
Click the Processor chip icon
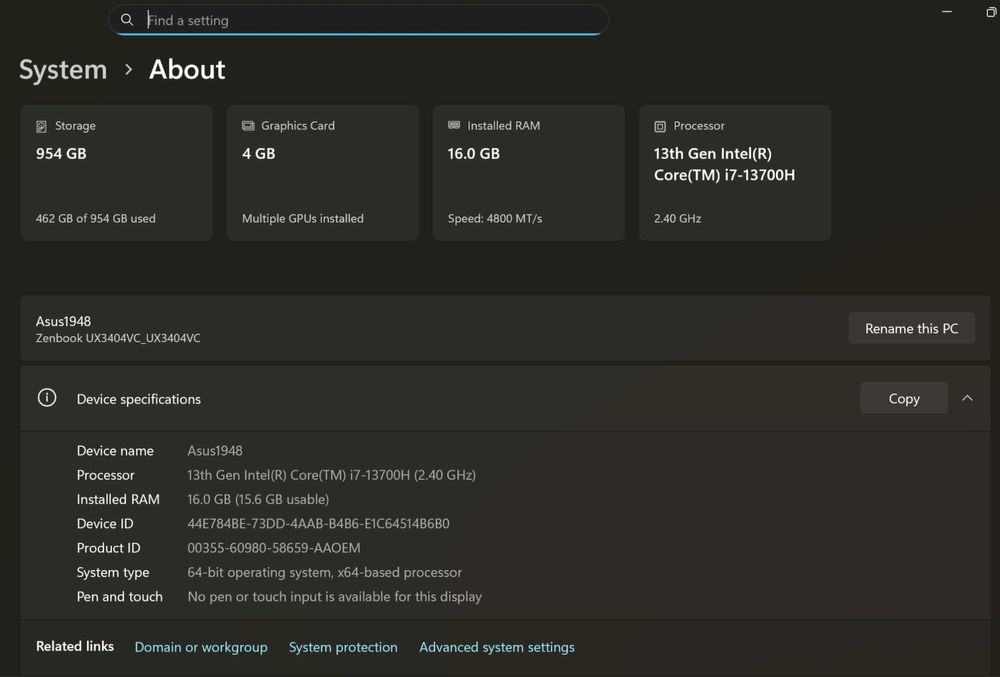point(660,127)
